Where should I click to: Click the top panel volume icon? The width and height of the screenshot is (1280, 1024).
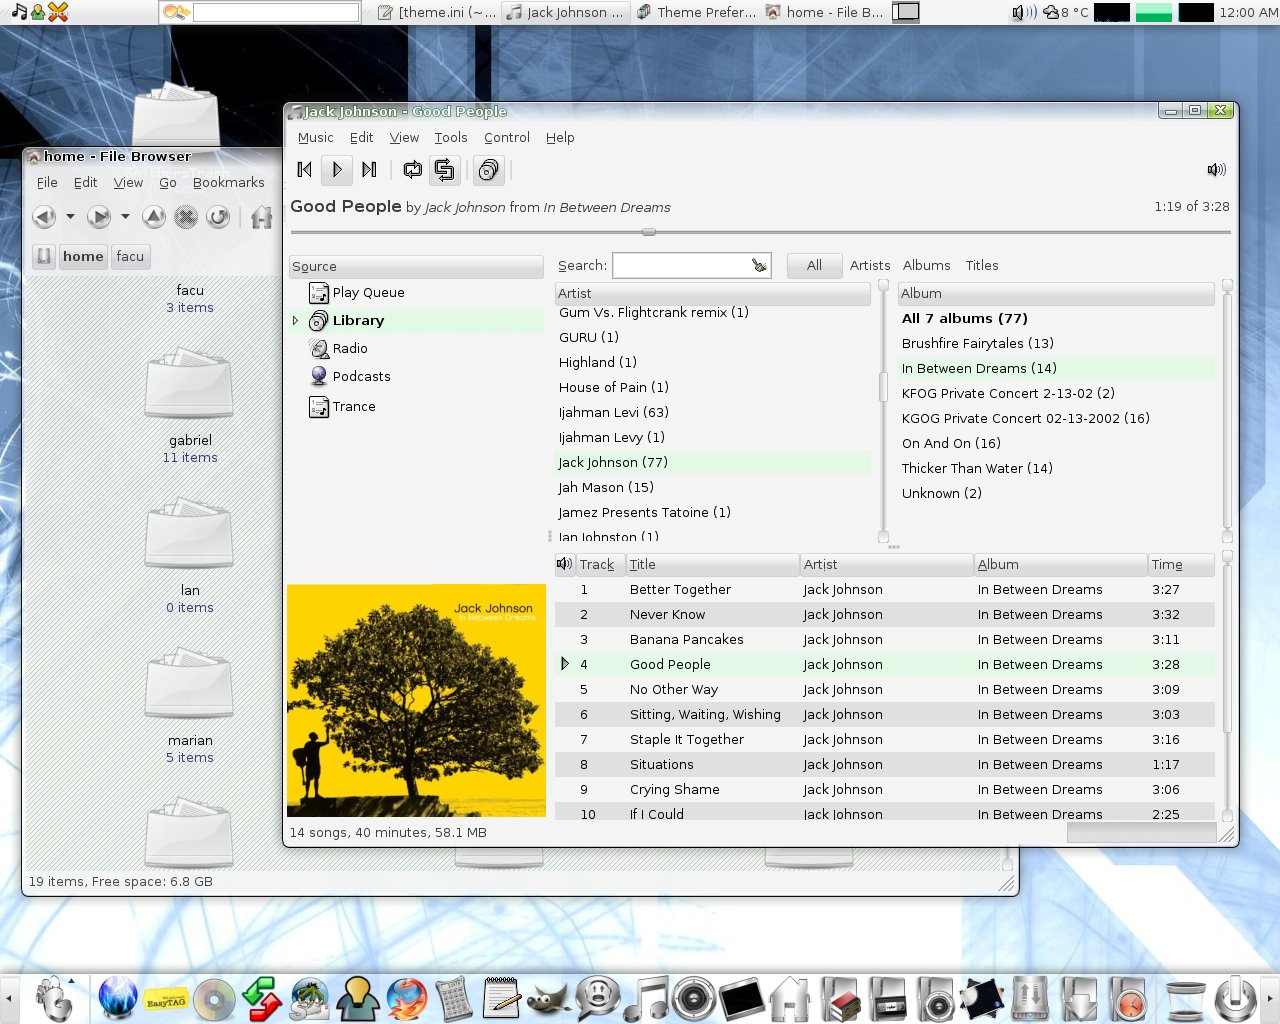click(1024, 13)
